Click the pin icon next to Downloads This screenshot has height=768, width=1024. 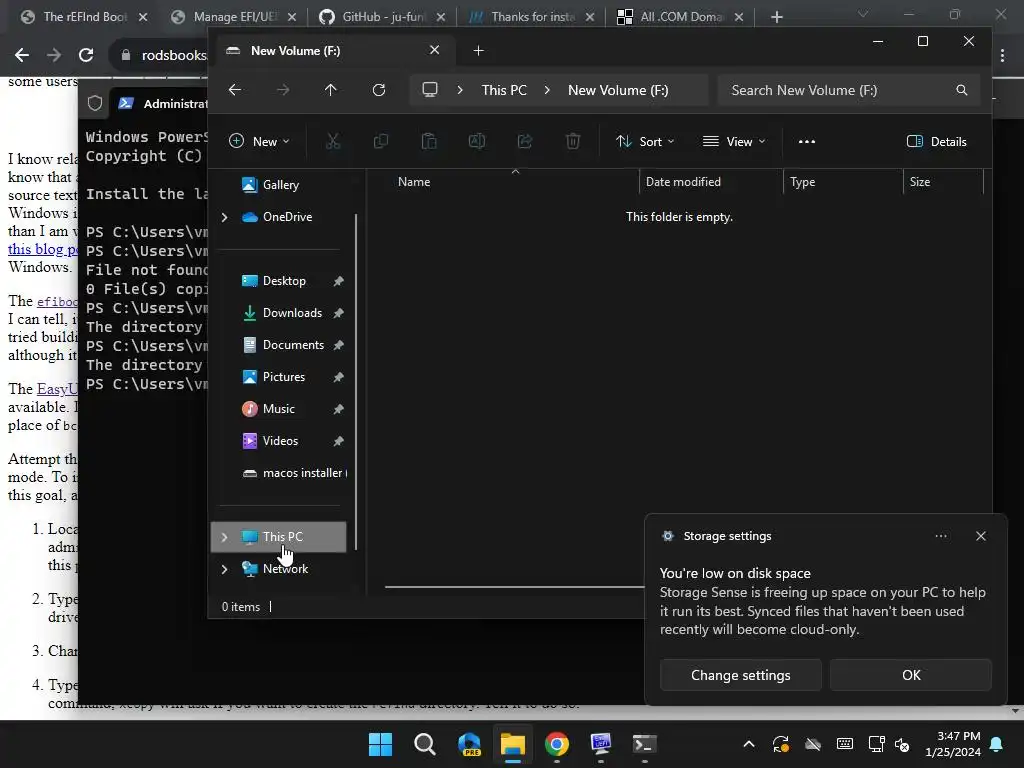click(338, 313)
